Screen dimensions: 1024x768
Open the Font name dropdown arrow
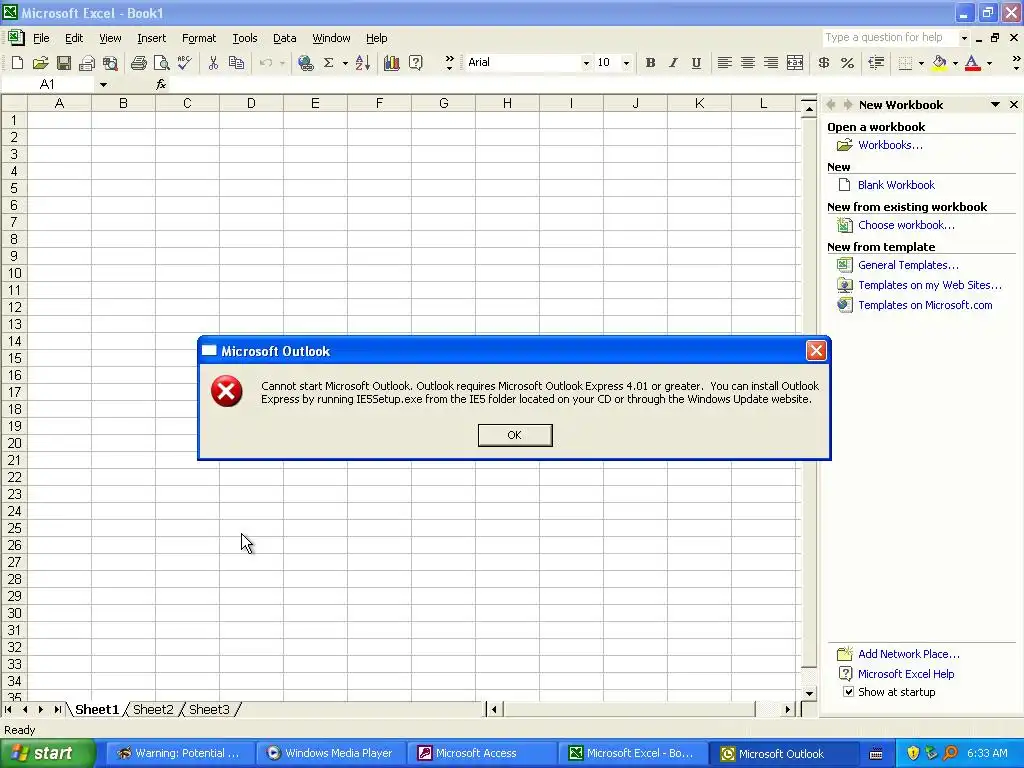coord(586,63)
